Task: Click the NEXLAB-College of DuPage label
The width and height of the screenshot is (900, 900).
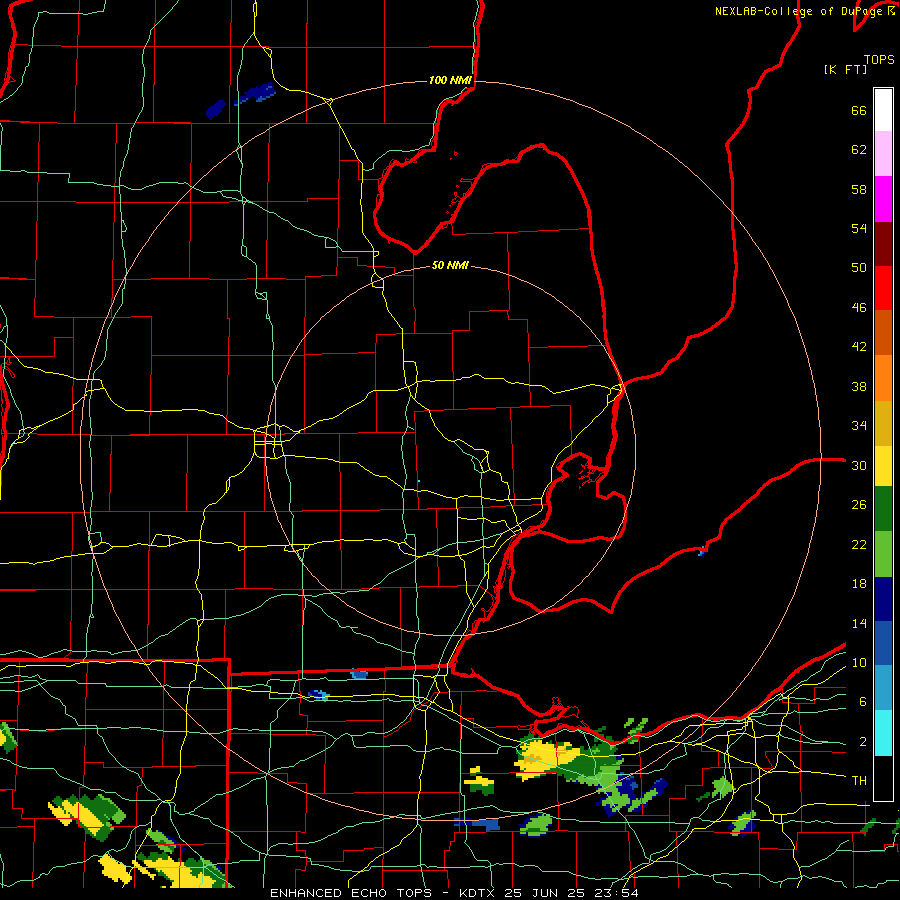Action: click(x=801, y=11)
